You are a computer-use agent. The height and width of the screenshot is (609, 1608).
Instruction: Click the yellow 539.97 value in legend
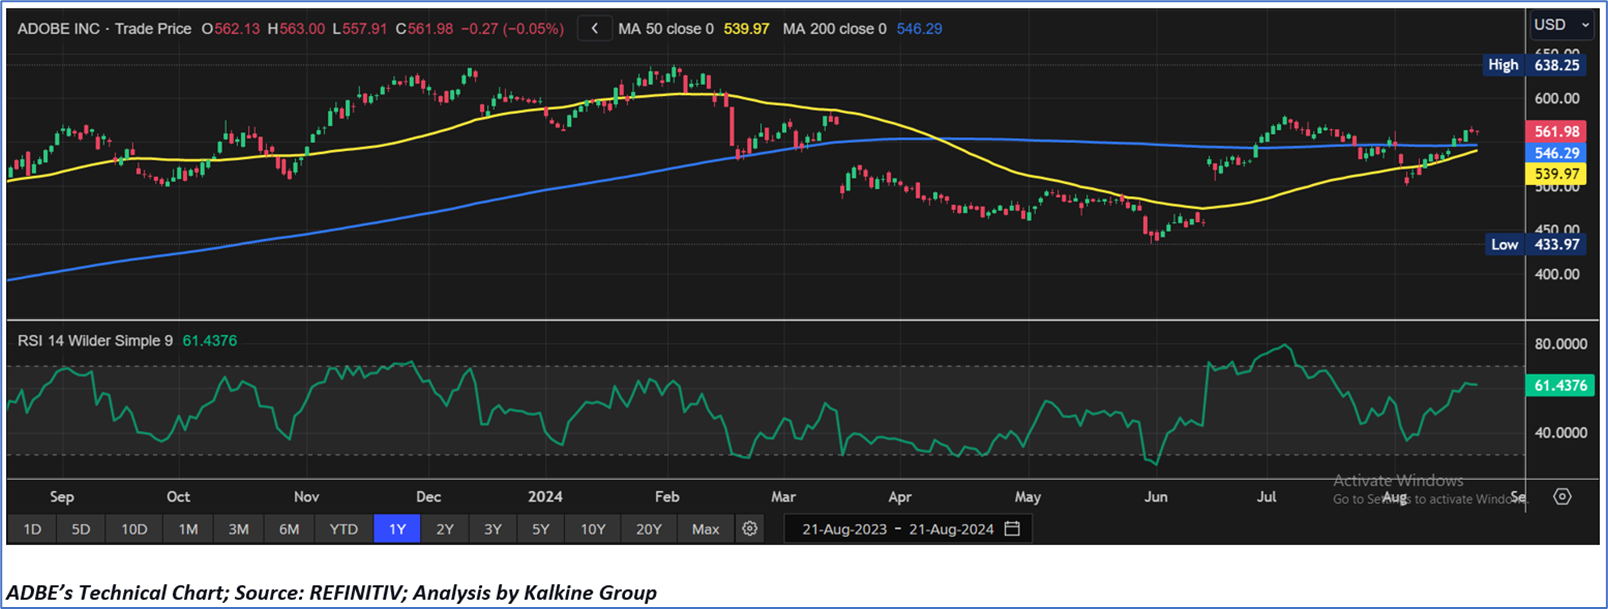747,29
